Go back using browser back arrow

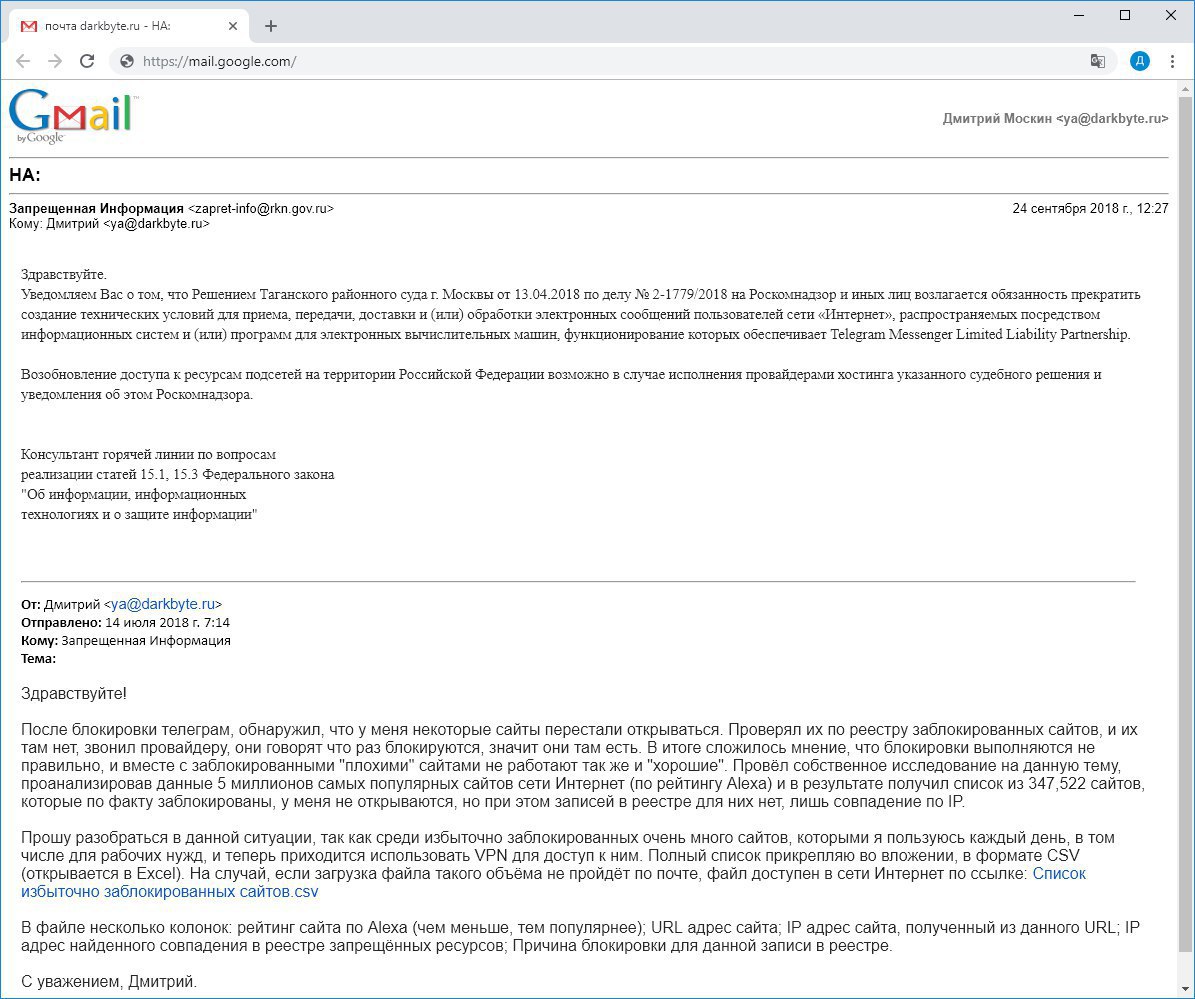(x=23, y=61)
